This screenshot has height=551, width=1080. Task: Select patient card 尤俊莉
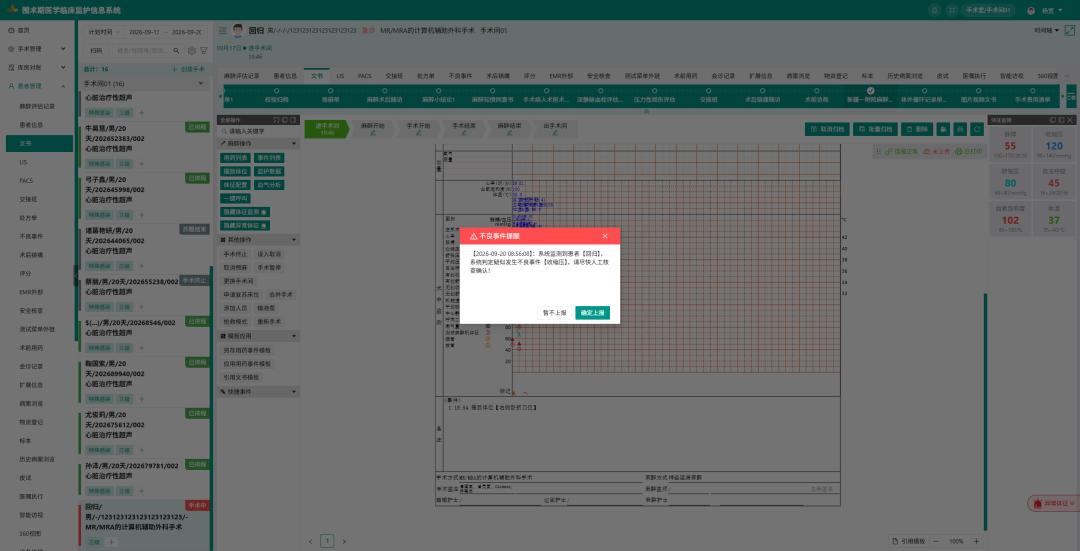coord(145,431)
